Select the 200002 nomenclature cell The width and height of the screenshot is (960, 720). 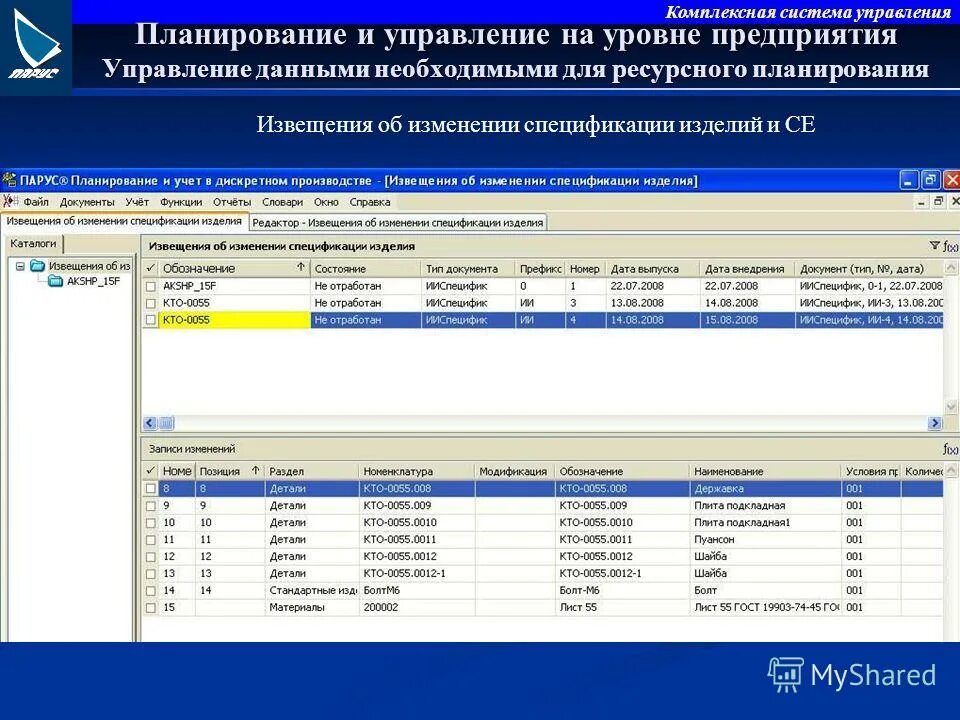point(417,608)
